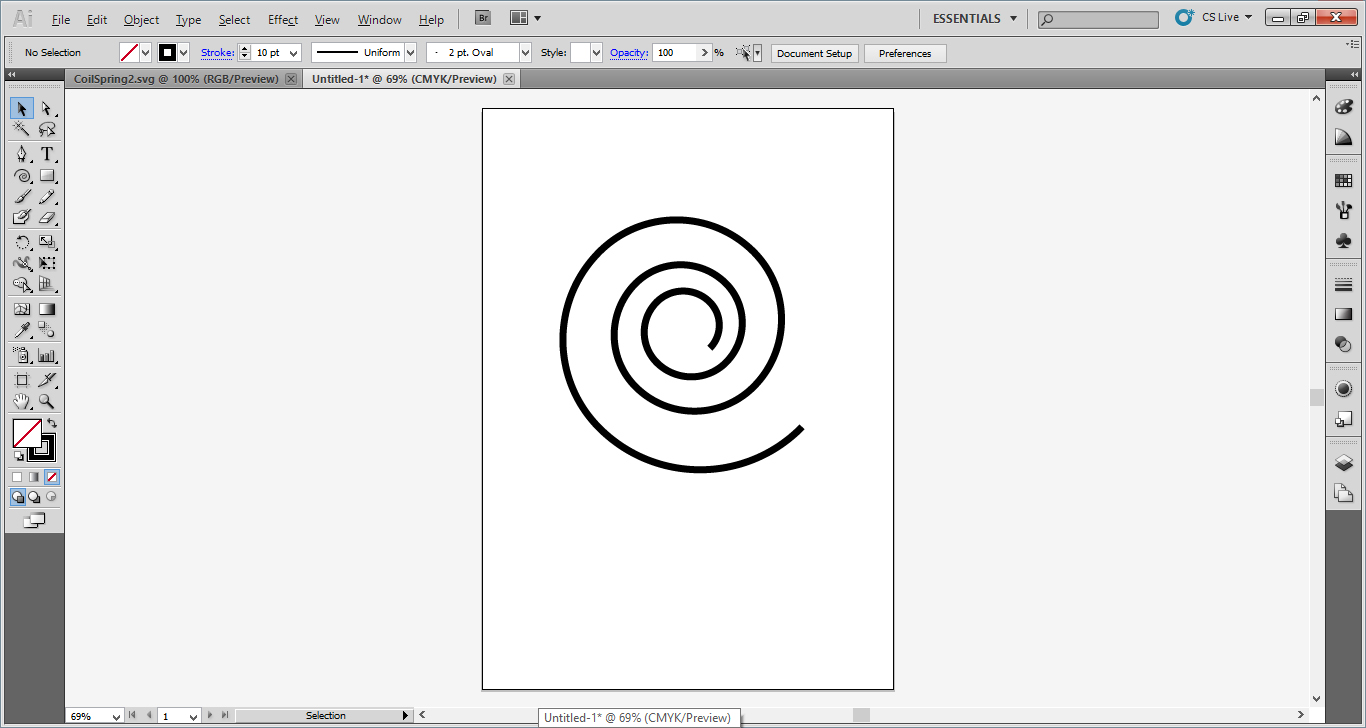
Task: Open the fill color dropdown in control bar
Action: 146,53
